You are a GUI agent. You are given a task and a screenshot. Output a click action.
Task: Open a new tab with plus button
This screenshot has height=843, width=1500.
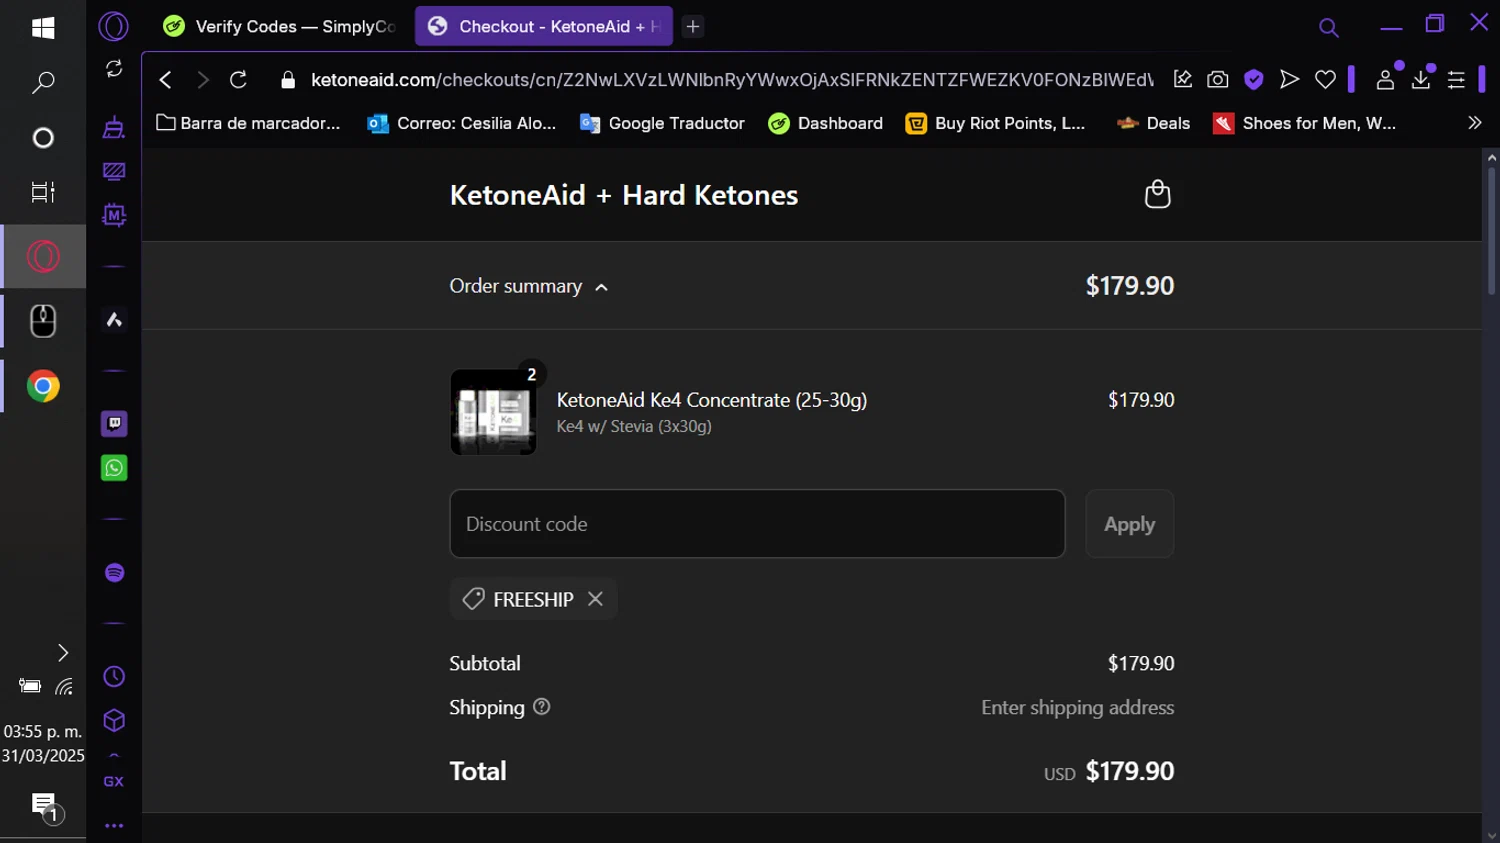point(692,27)
